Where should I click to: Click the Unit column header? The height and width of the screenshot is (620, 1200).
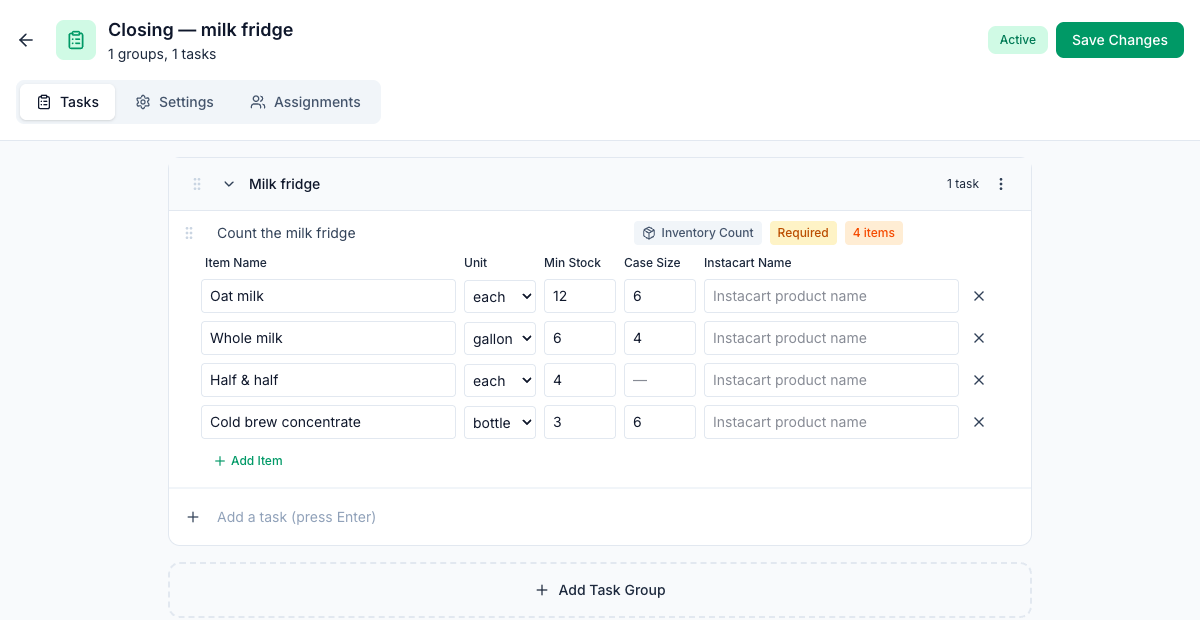(476, 263)
